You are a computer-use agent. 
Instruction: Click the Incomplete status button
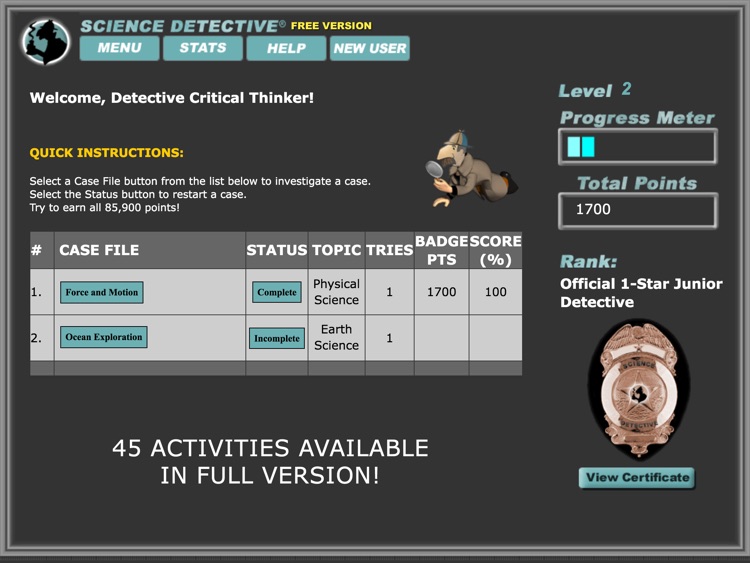276,338
